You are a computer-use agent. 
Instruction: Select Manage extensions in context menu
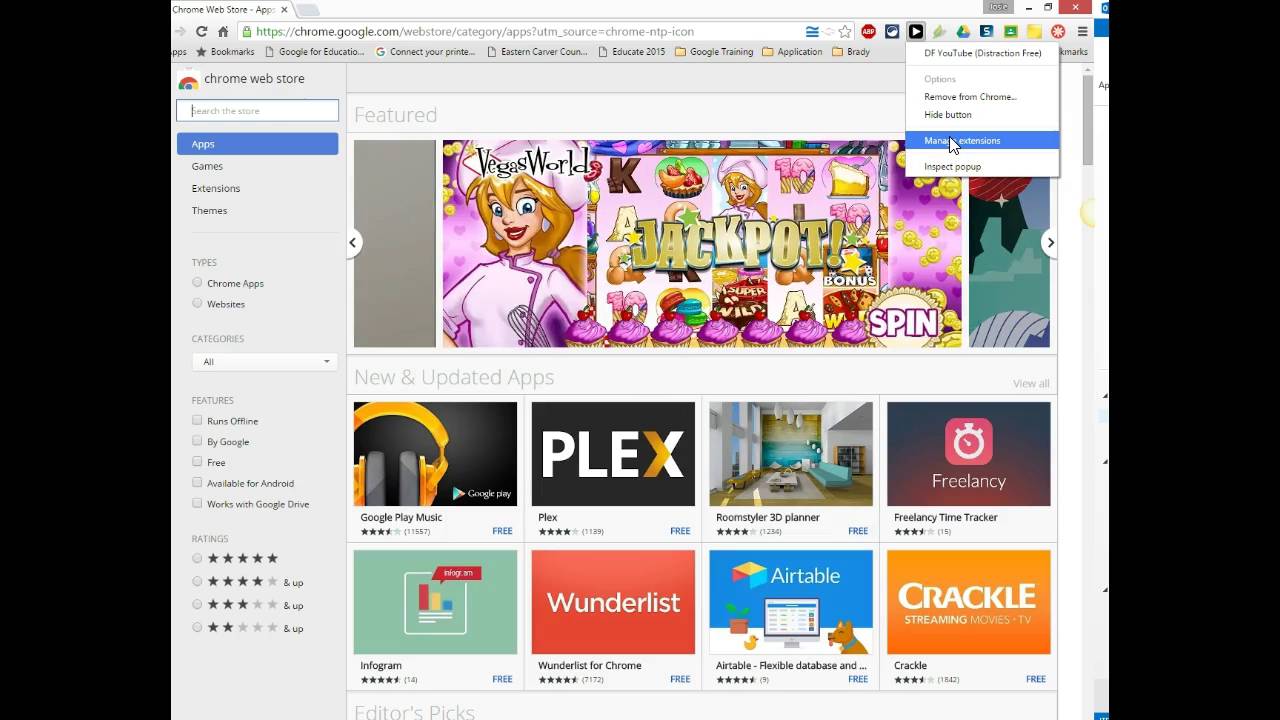tap(982, 140)
